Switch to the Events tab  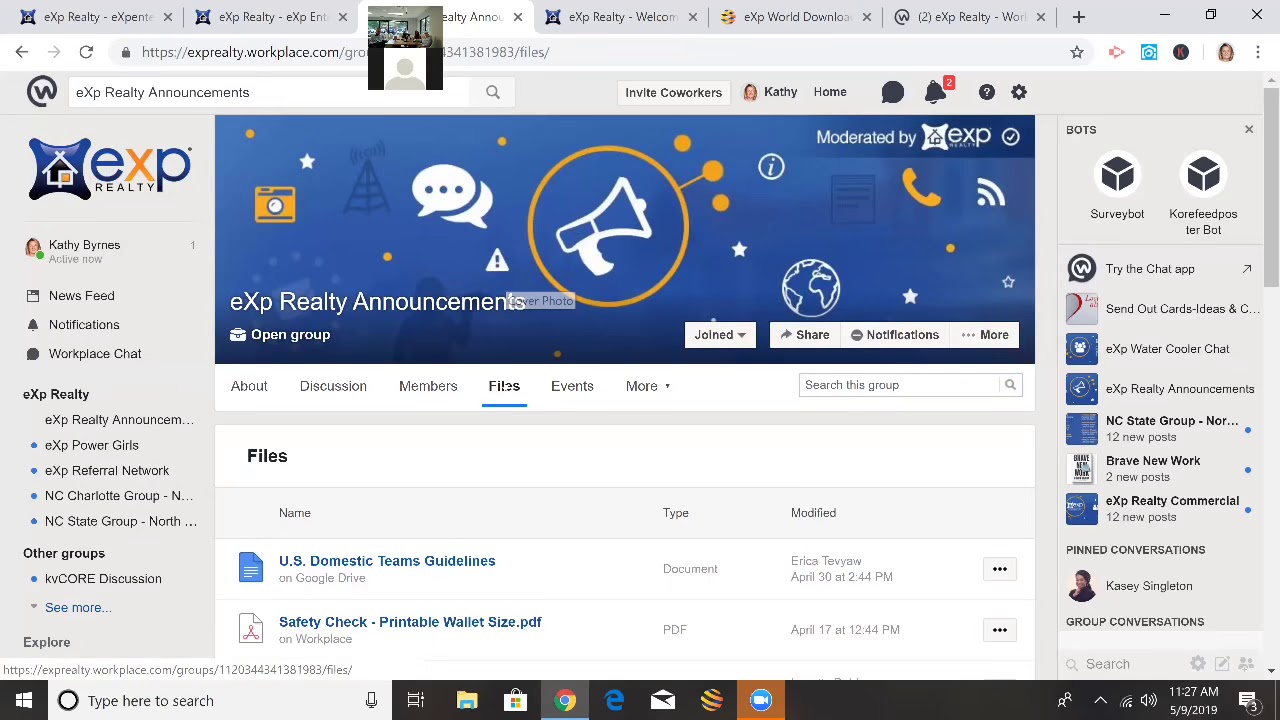pyautogui.click(x=572, y=386)
